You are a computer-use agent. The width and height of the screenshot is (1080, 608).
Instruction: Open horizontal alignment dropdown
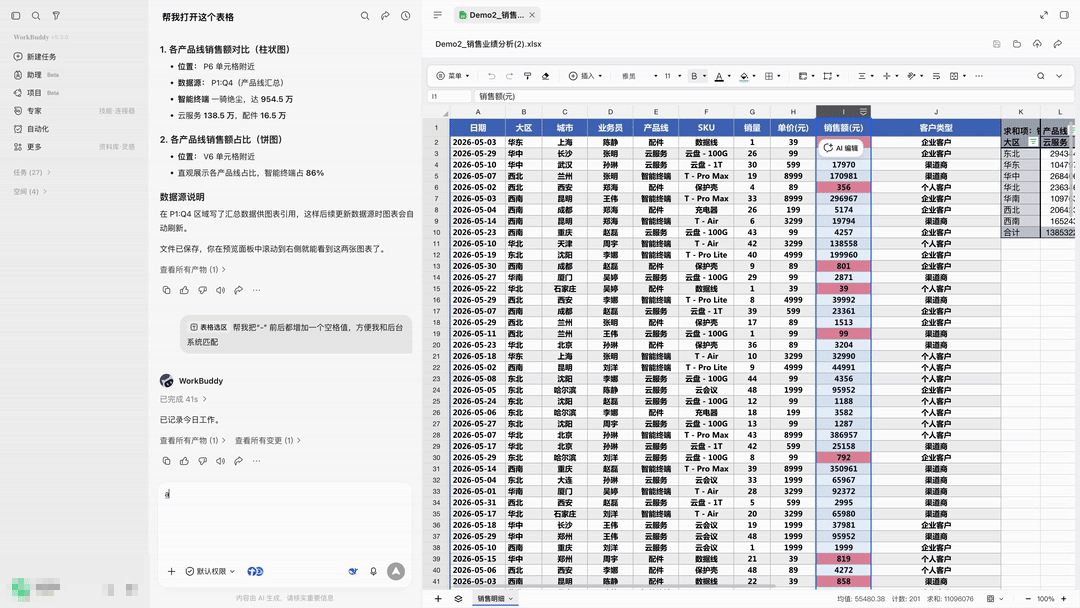pos(865,76)
